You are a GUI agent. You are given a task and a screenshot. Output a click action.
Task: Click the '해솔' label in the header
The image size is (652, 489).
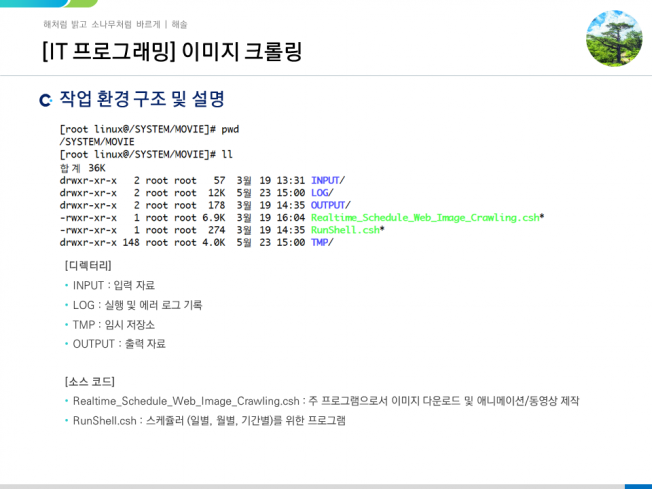pyautogui.click(x=179, y=23)
